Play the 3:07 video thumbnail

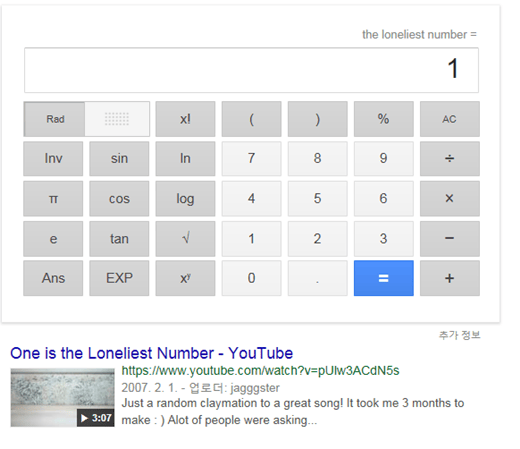tap(62, 397)
